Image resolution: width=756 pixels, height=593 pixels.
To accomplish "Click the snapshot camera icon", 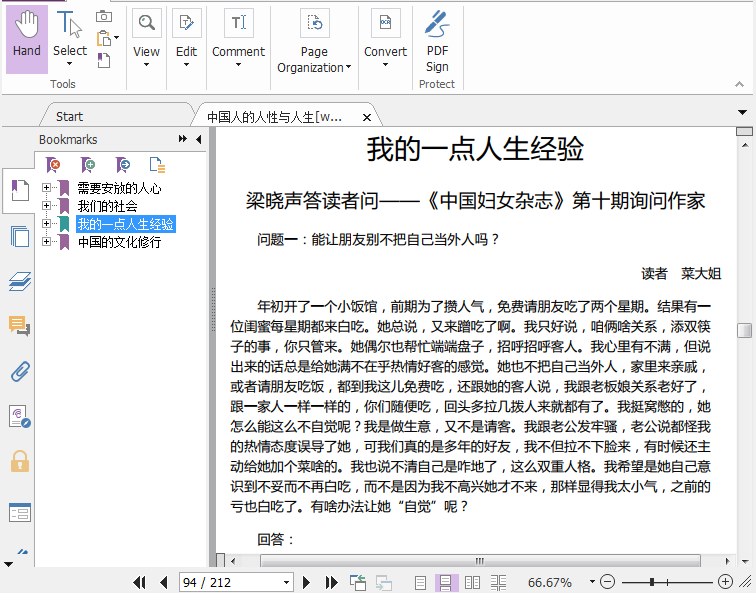I will 104,16.
